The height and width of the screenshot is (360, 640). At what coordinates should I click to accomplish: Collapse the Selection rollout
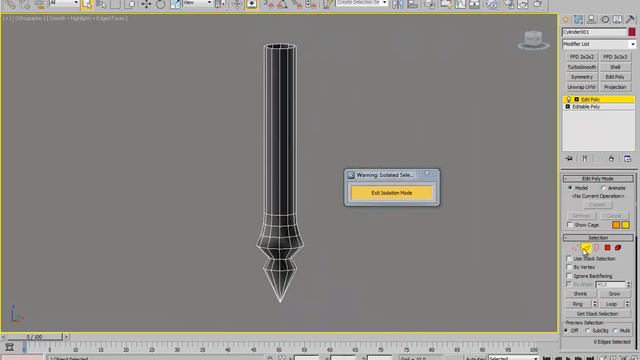[x=598, y=238]
